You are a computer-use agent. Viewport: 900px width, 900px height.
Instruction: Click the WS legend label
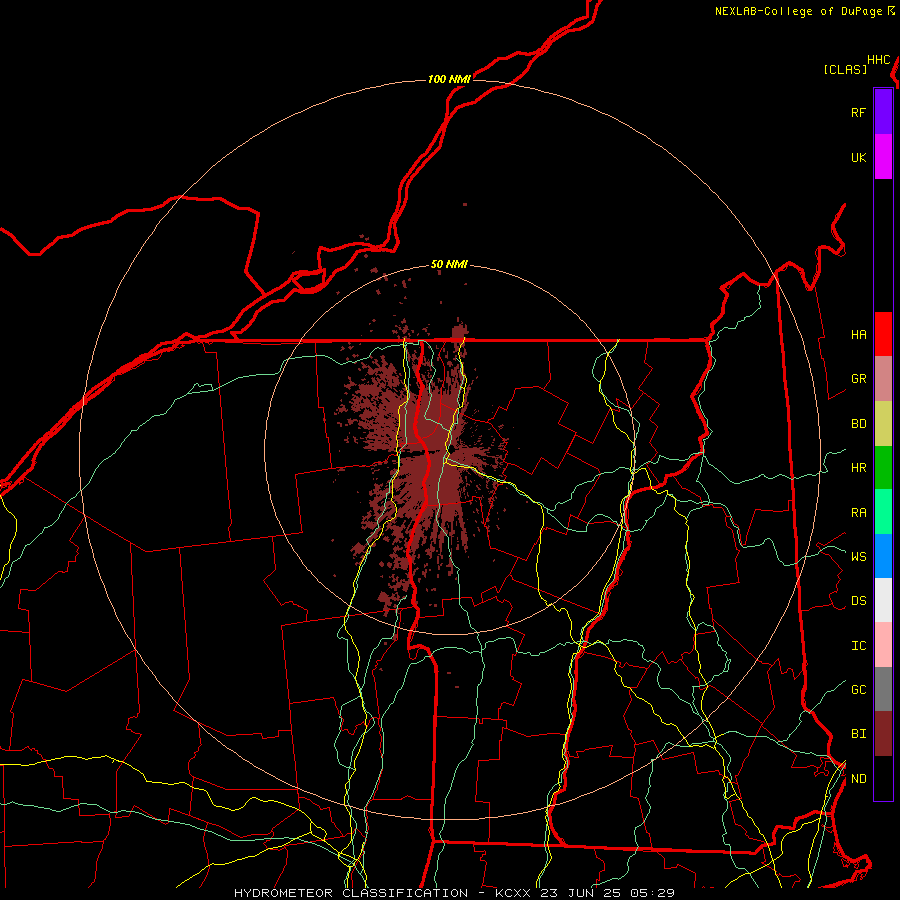858,556
